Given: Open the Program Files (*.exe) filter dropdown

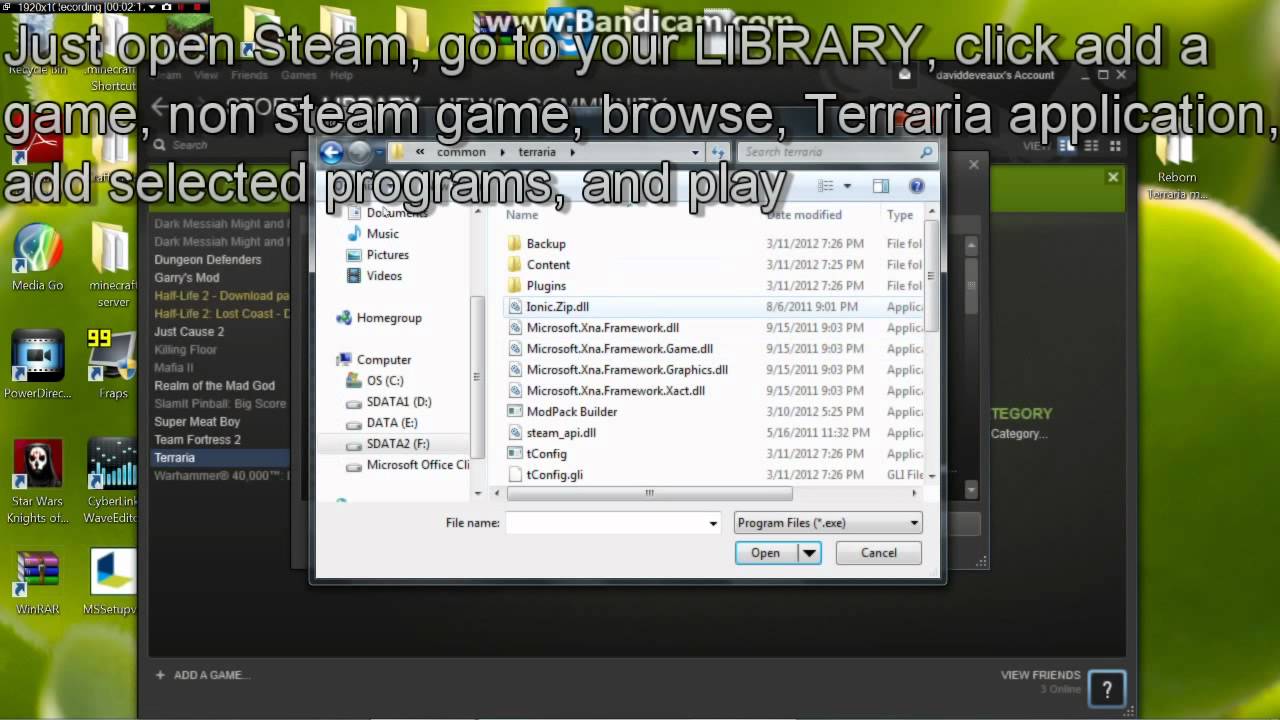Looking at the screenshot, I should 827,523.
